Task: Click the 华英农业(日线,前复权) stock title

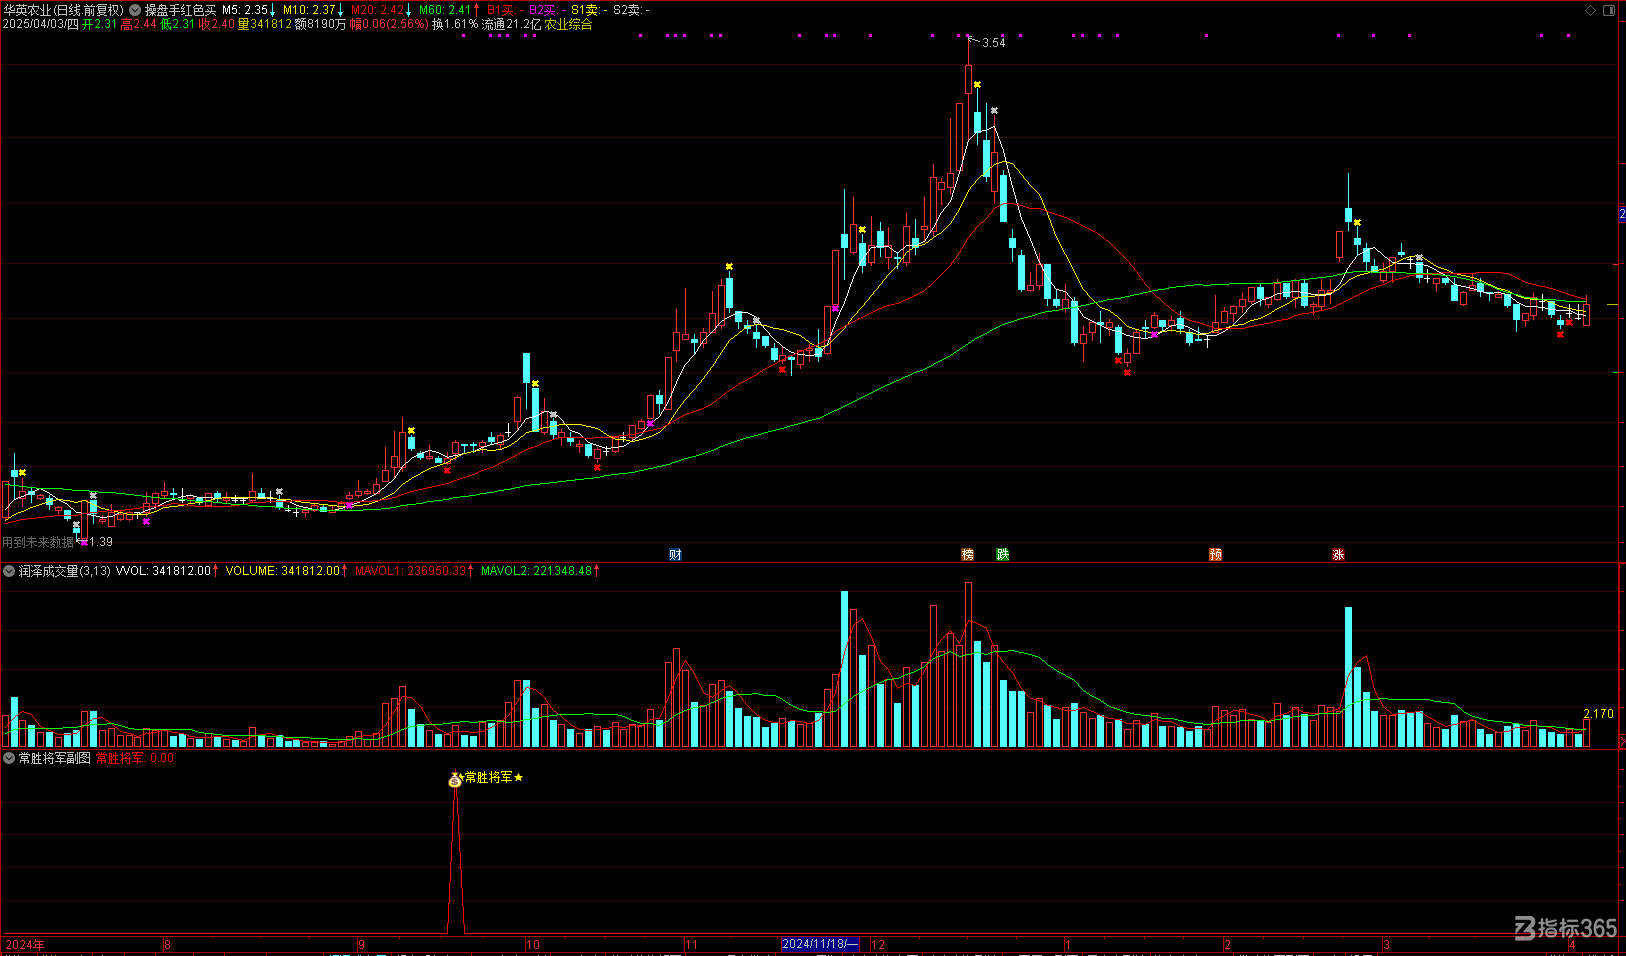Action: coord(63,10)
